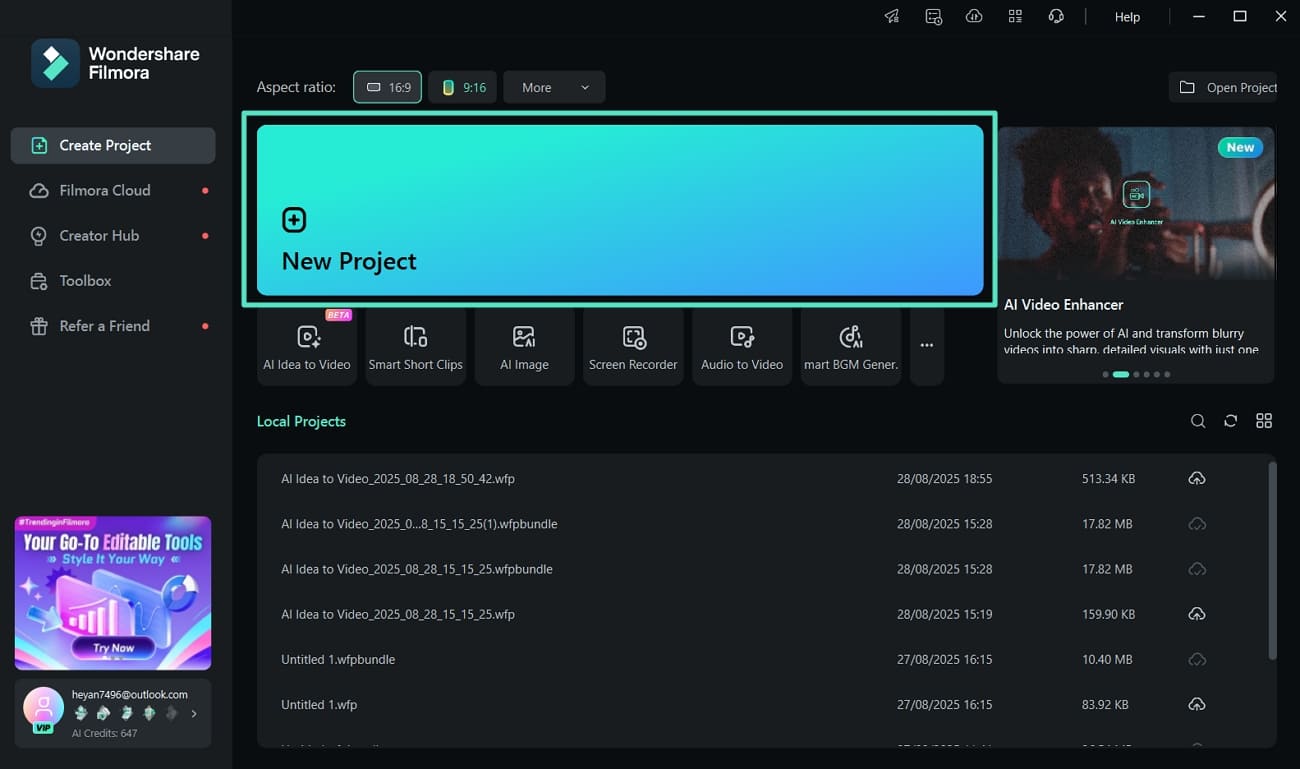Open Refer a Friend in sidebar
The height and width of the screenshot is (769, 1300).
(x=113, y=326)
